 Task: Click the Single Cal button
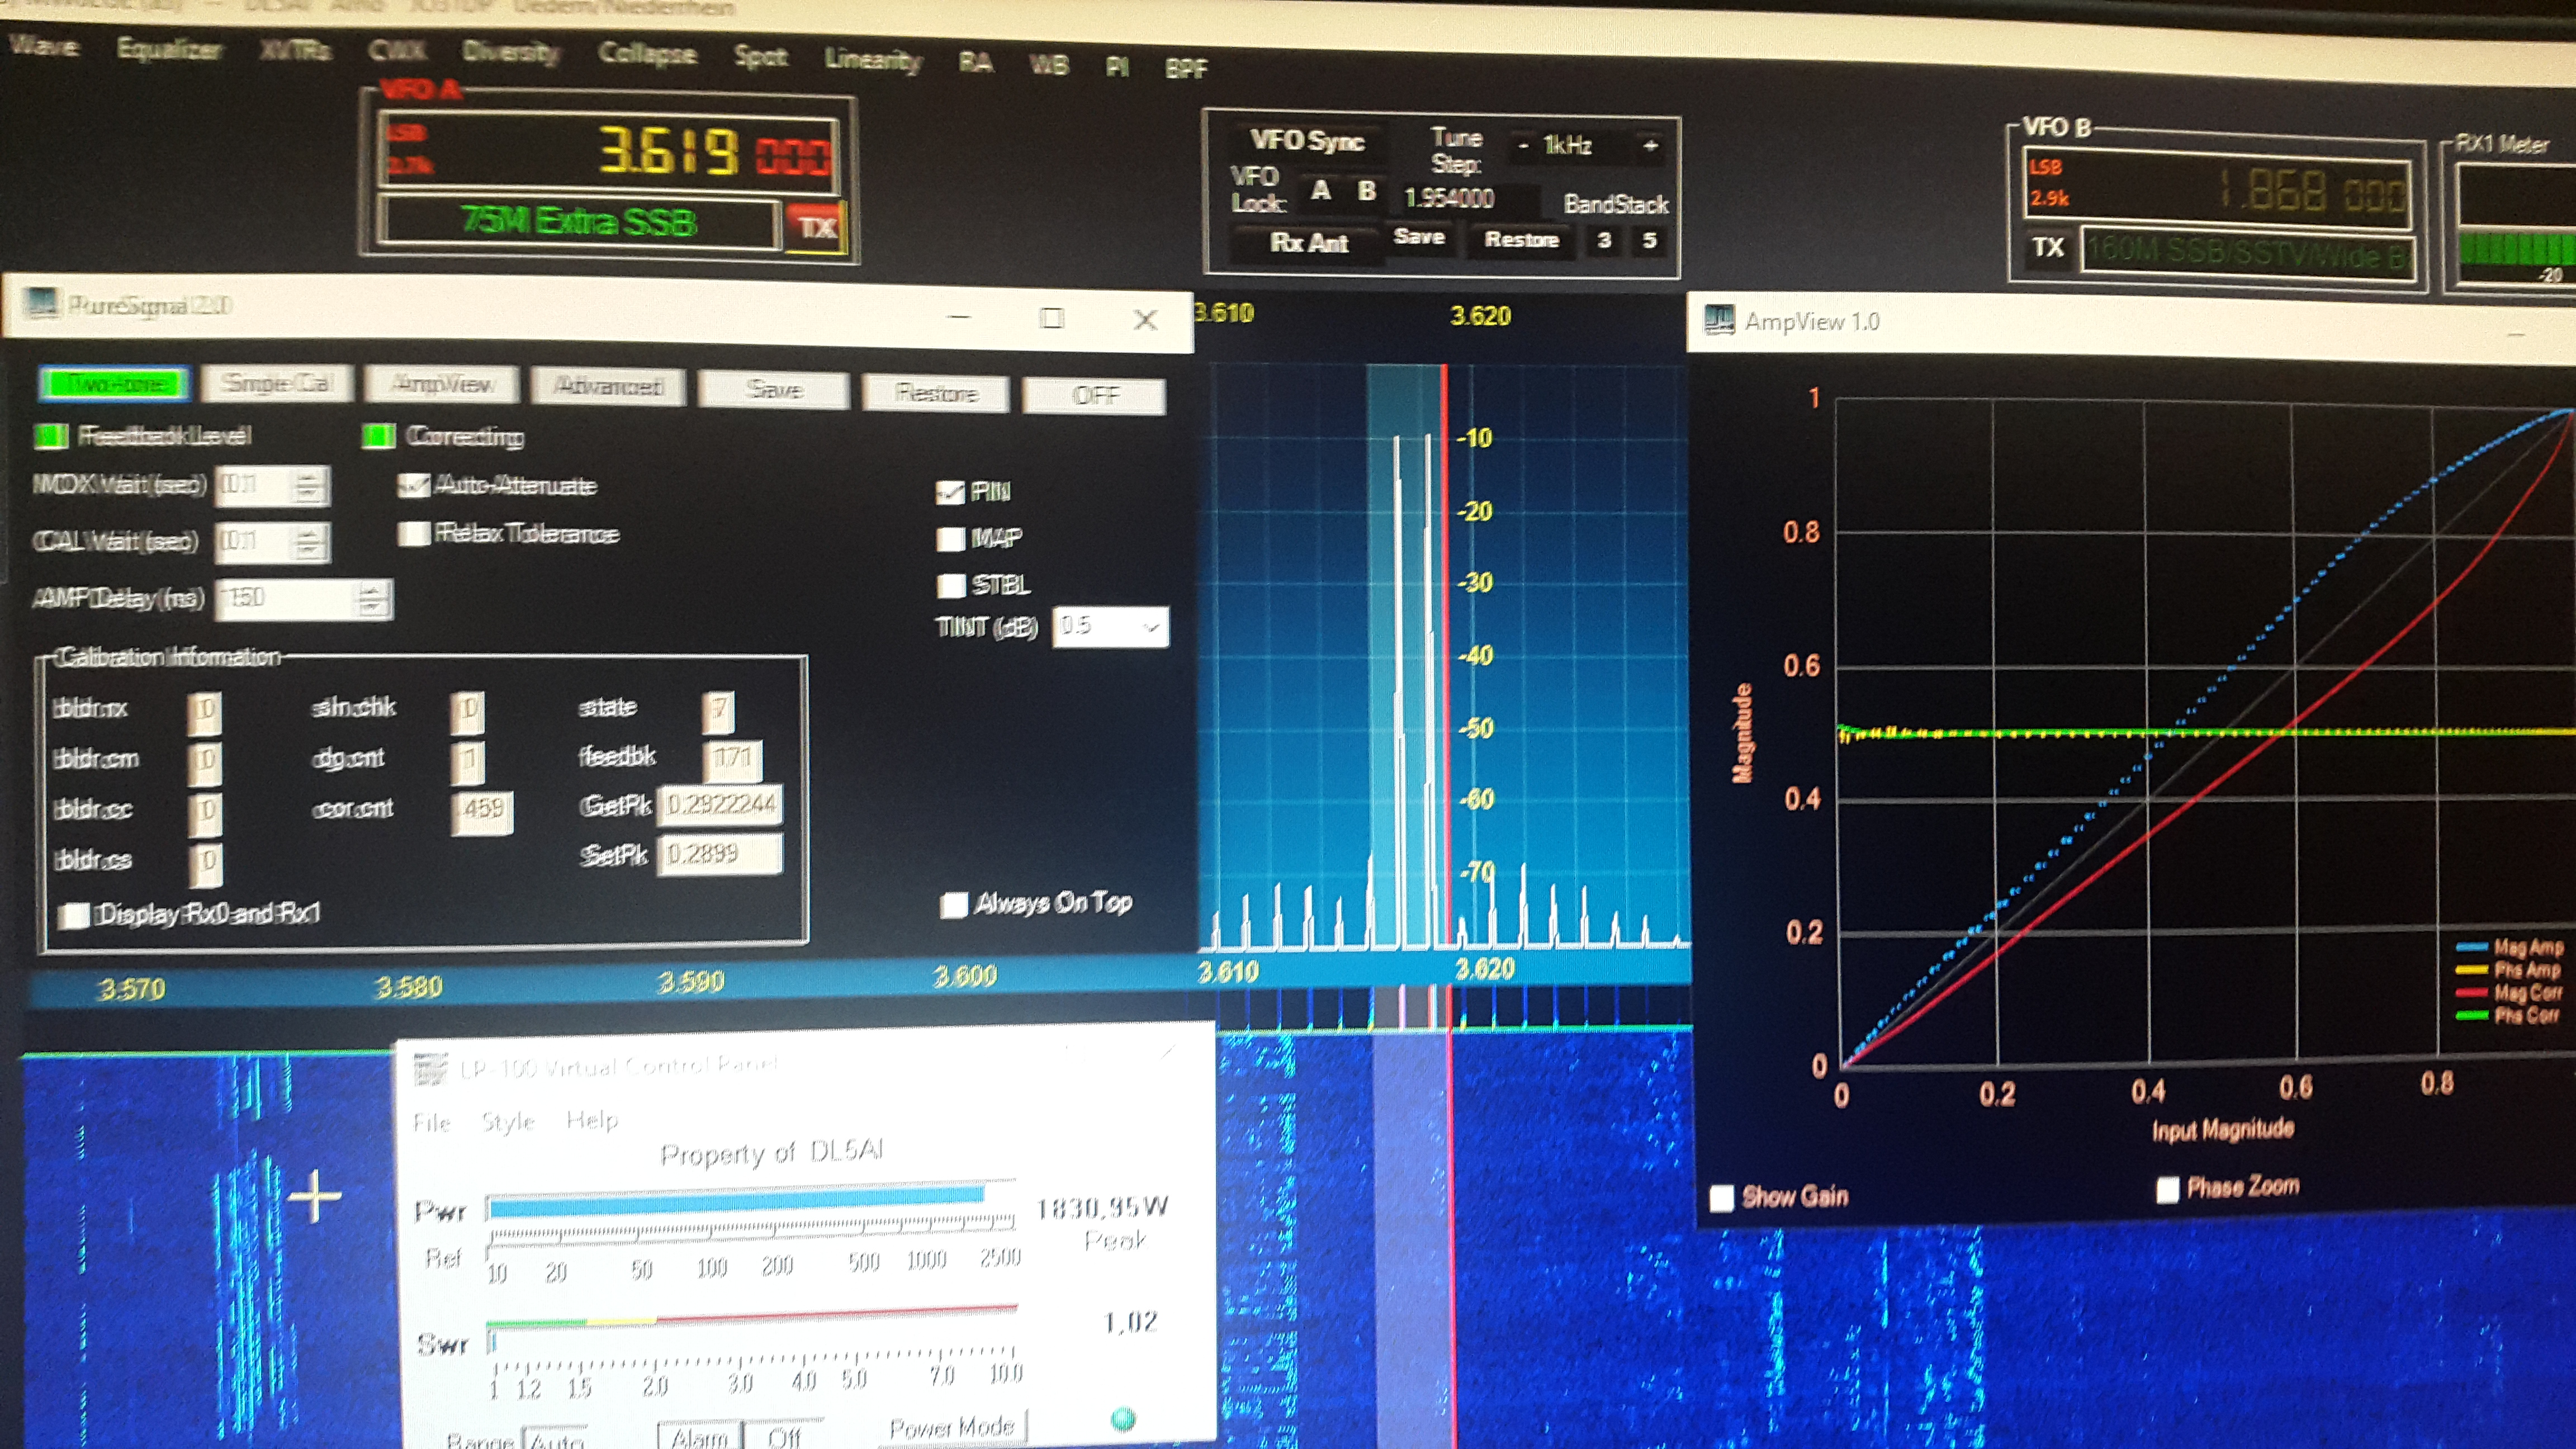point(277,384)
